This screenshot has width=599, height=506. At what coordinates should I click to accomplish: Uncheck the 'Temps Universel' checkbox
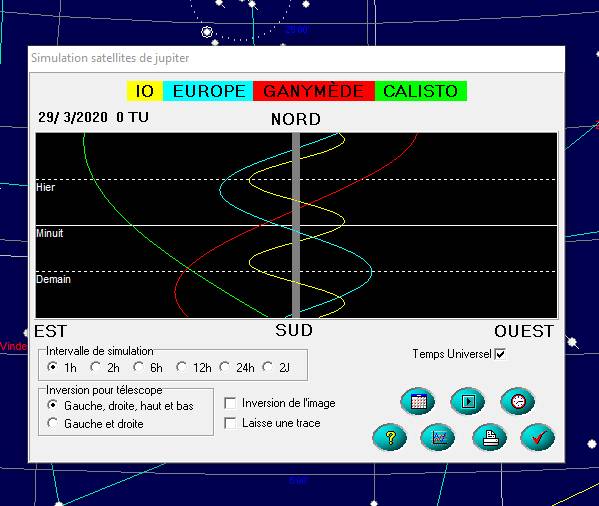click(x=500, y=354)
